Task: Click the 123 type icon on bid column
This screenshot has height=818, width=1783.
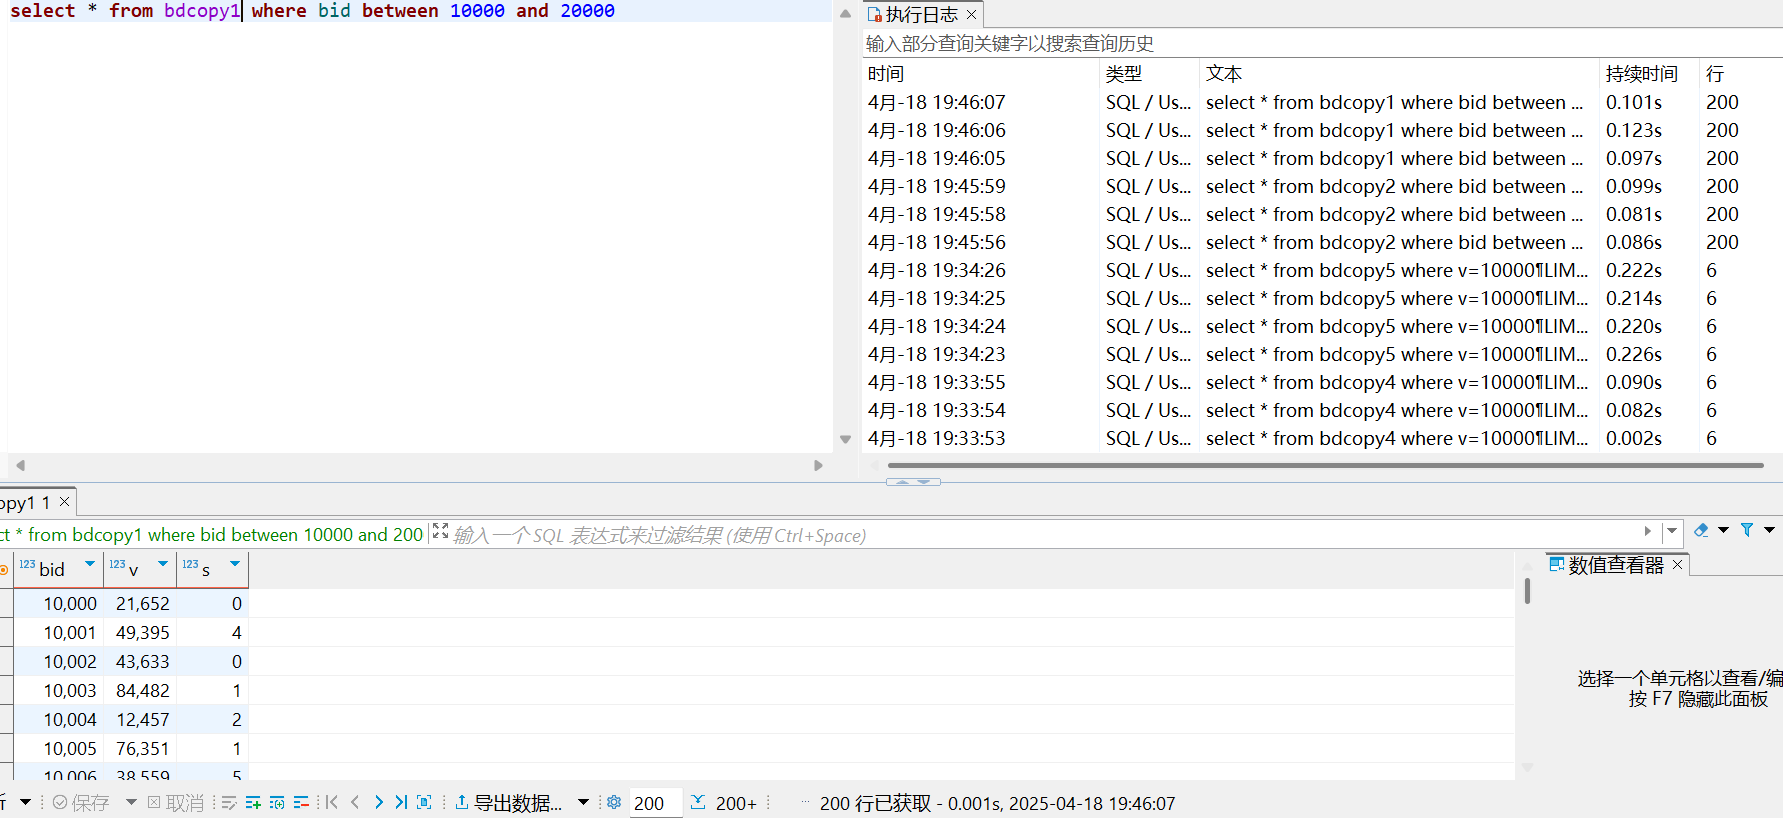Action: [27, 564]
